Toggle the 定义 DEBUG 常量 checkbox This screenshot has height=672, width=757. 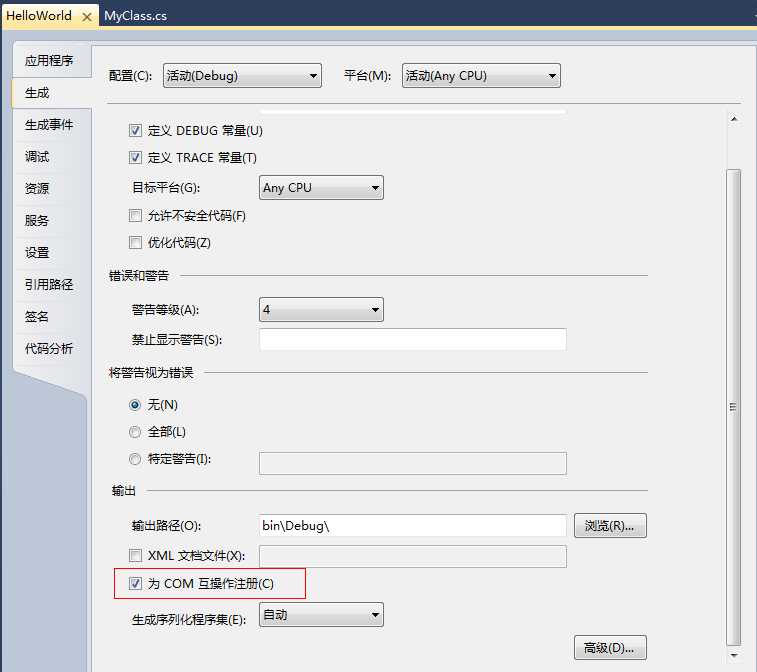tap(135, 130)
